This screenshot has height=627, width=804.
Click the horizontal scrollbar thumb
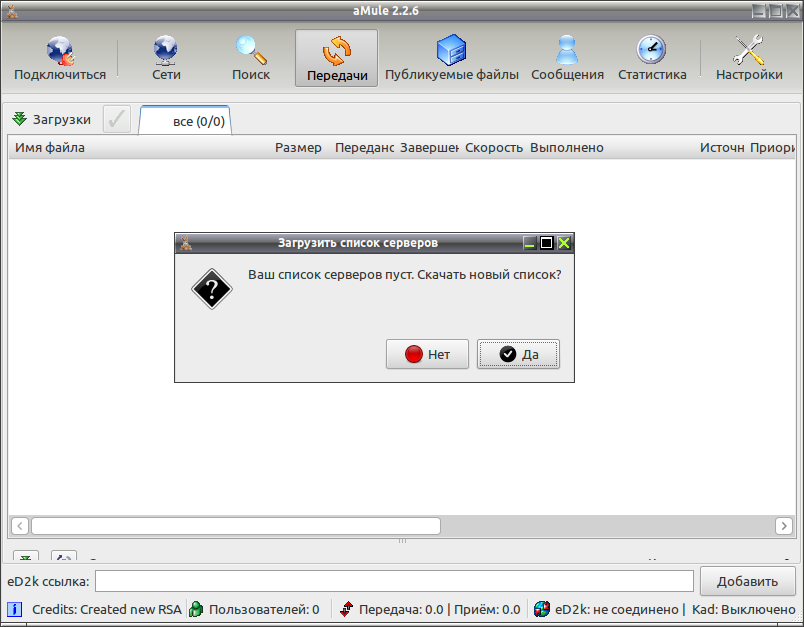(x=236, y=525)
